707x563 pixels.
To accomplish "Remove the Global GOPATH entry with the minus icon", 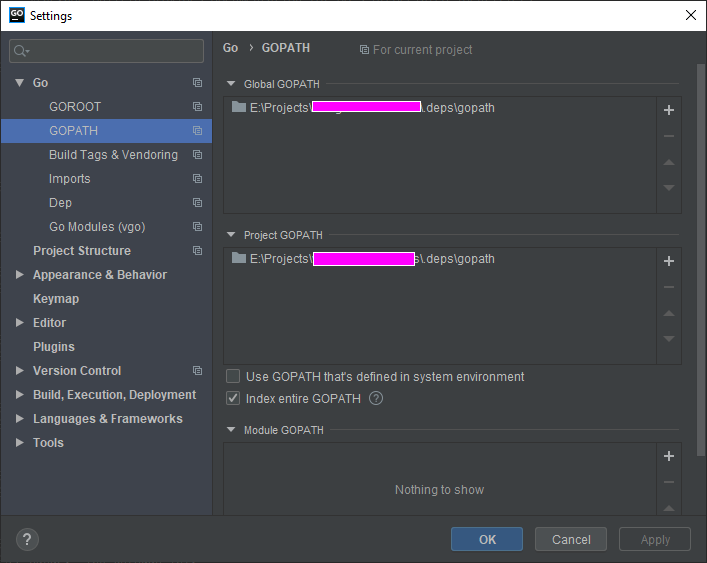I will click(x=669, y=136).
